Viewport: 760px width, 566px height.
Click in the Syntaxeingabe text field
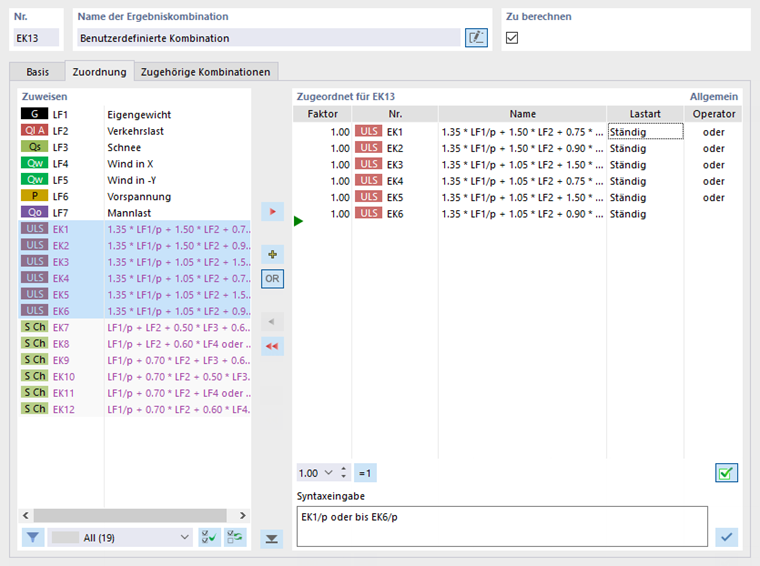[x=502, y=526]
